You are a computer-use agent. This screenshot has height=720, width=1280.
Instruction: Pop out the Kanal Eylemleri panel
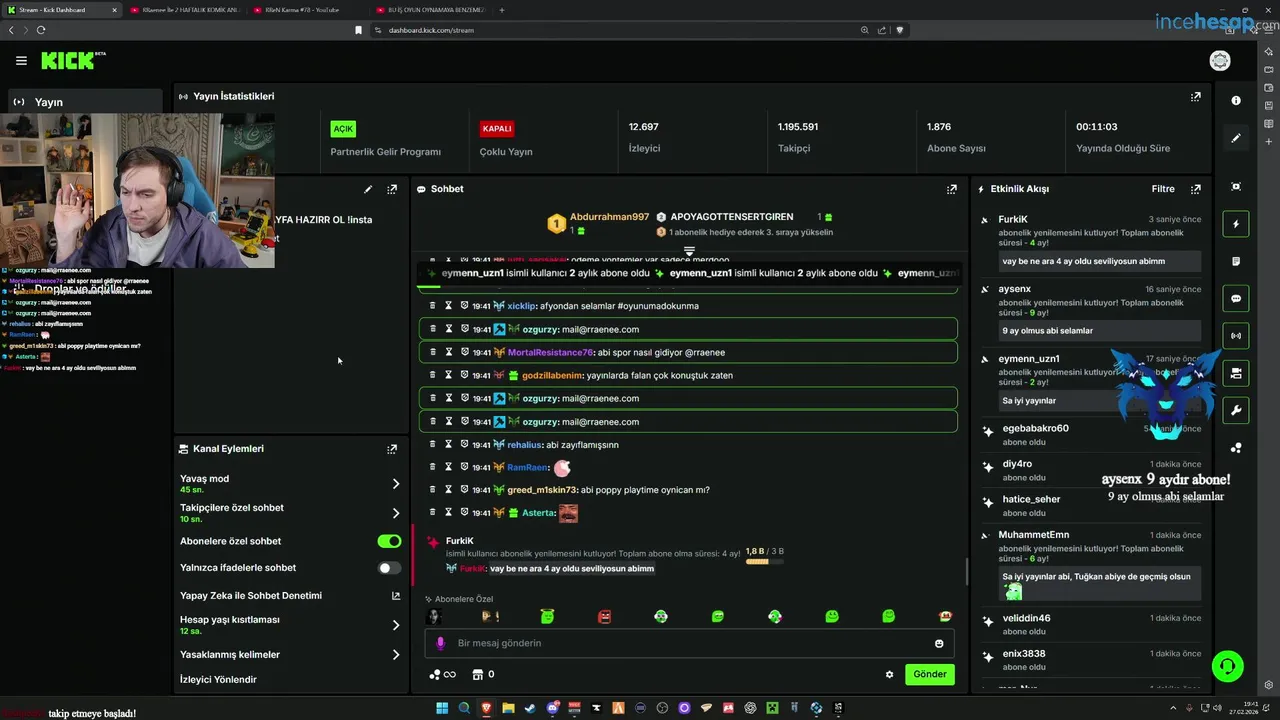392,449
